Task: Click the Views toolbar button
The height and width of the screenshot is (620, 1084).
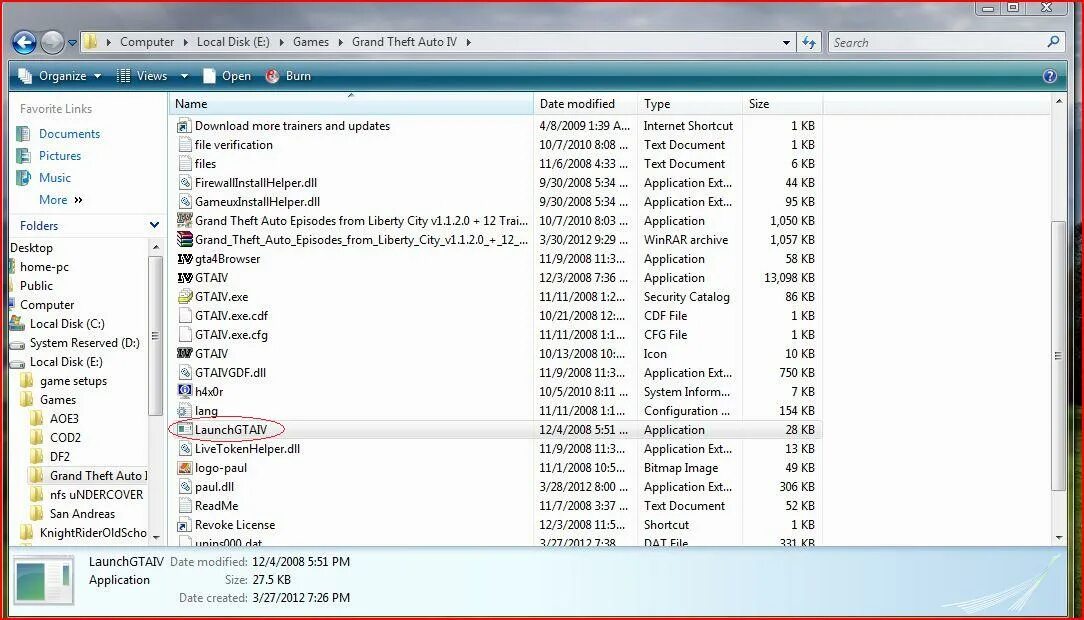Action: pyautogui.click(x=142, y=76)
